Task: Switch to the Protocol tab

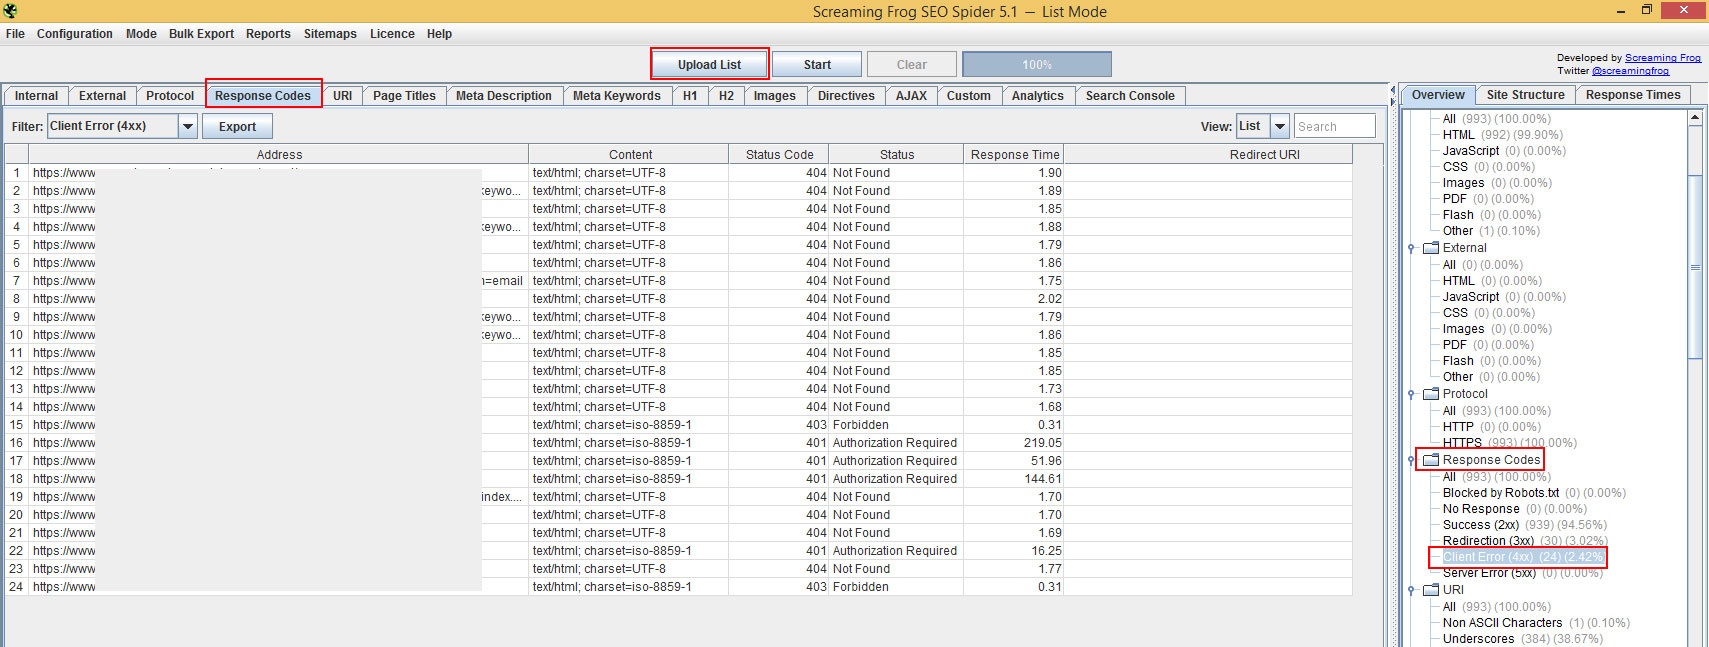Action: pyautogui.click(x=170, y=96)
